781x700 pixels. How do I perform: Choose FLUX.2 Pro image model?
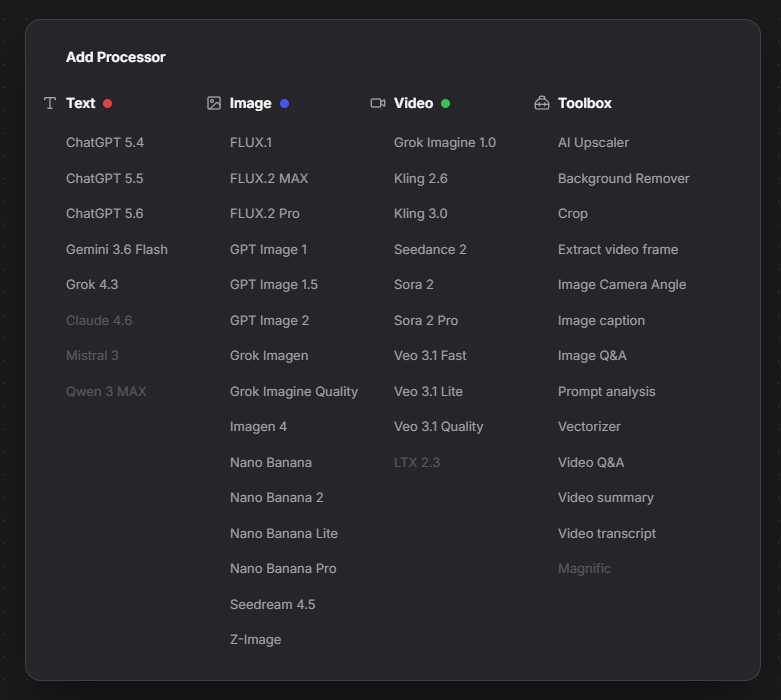265,213
